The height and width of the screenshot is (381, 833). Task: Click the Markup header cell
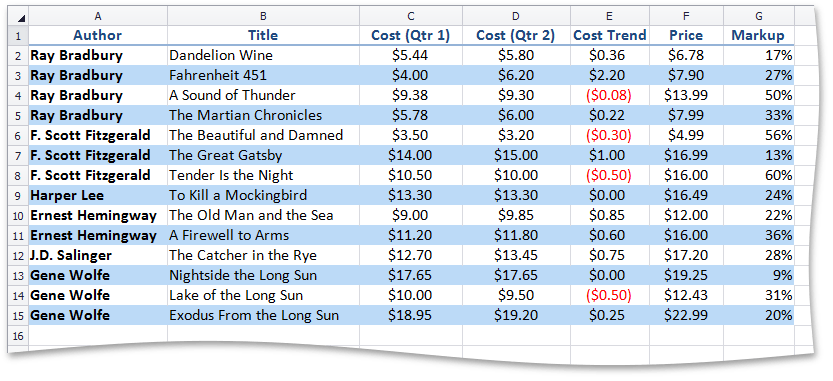tap(759, 36)
